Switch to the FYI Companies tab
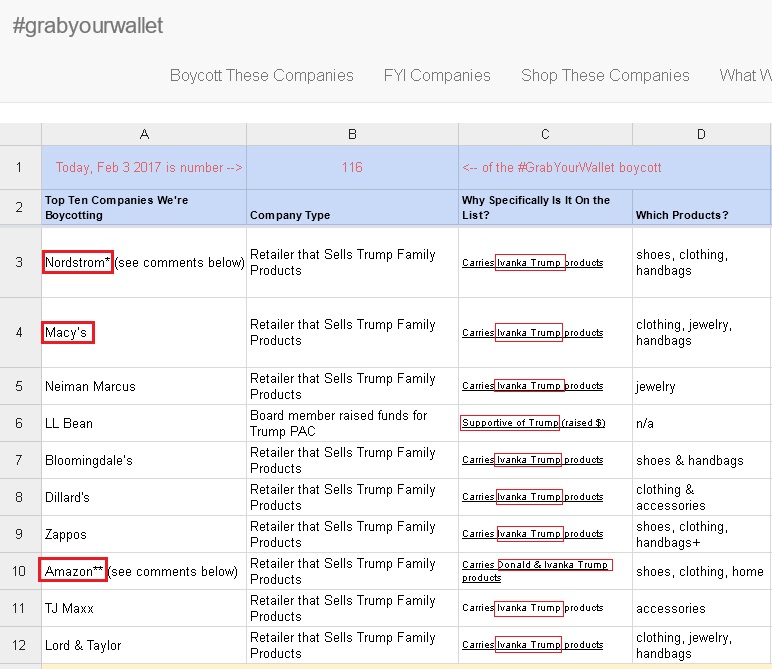 [437, 75]
